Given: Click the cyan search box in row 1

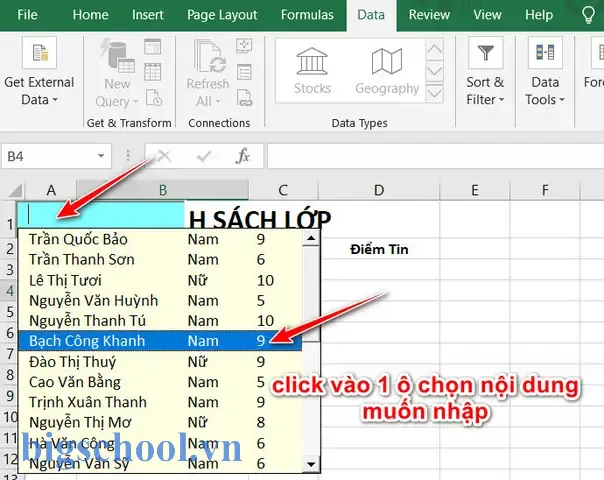Looking at the screenshot, I should tap(101, 214).
